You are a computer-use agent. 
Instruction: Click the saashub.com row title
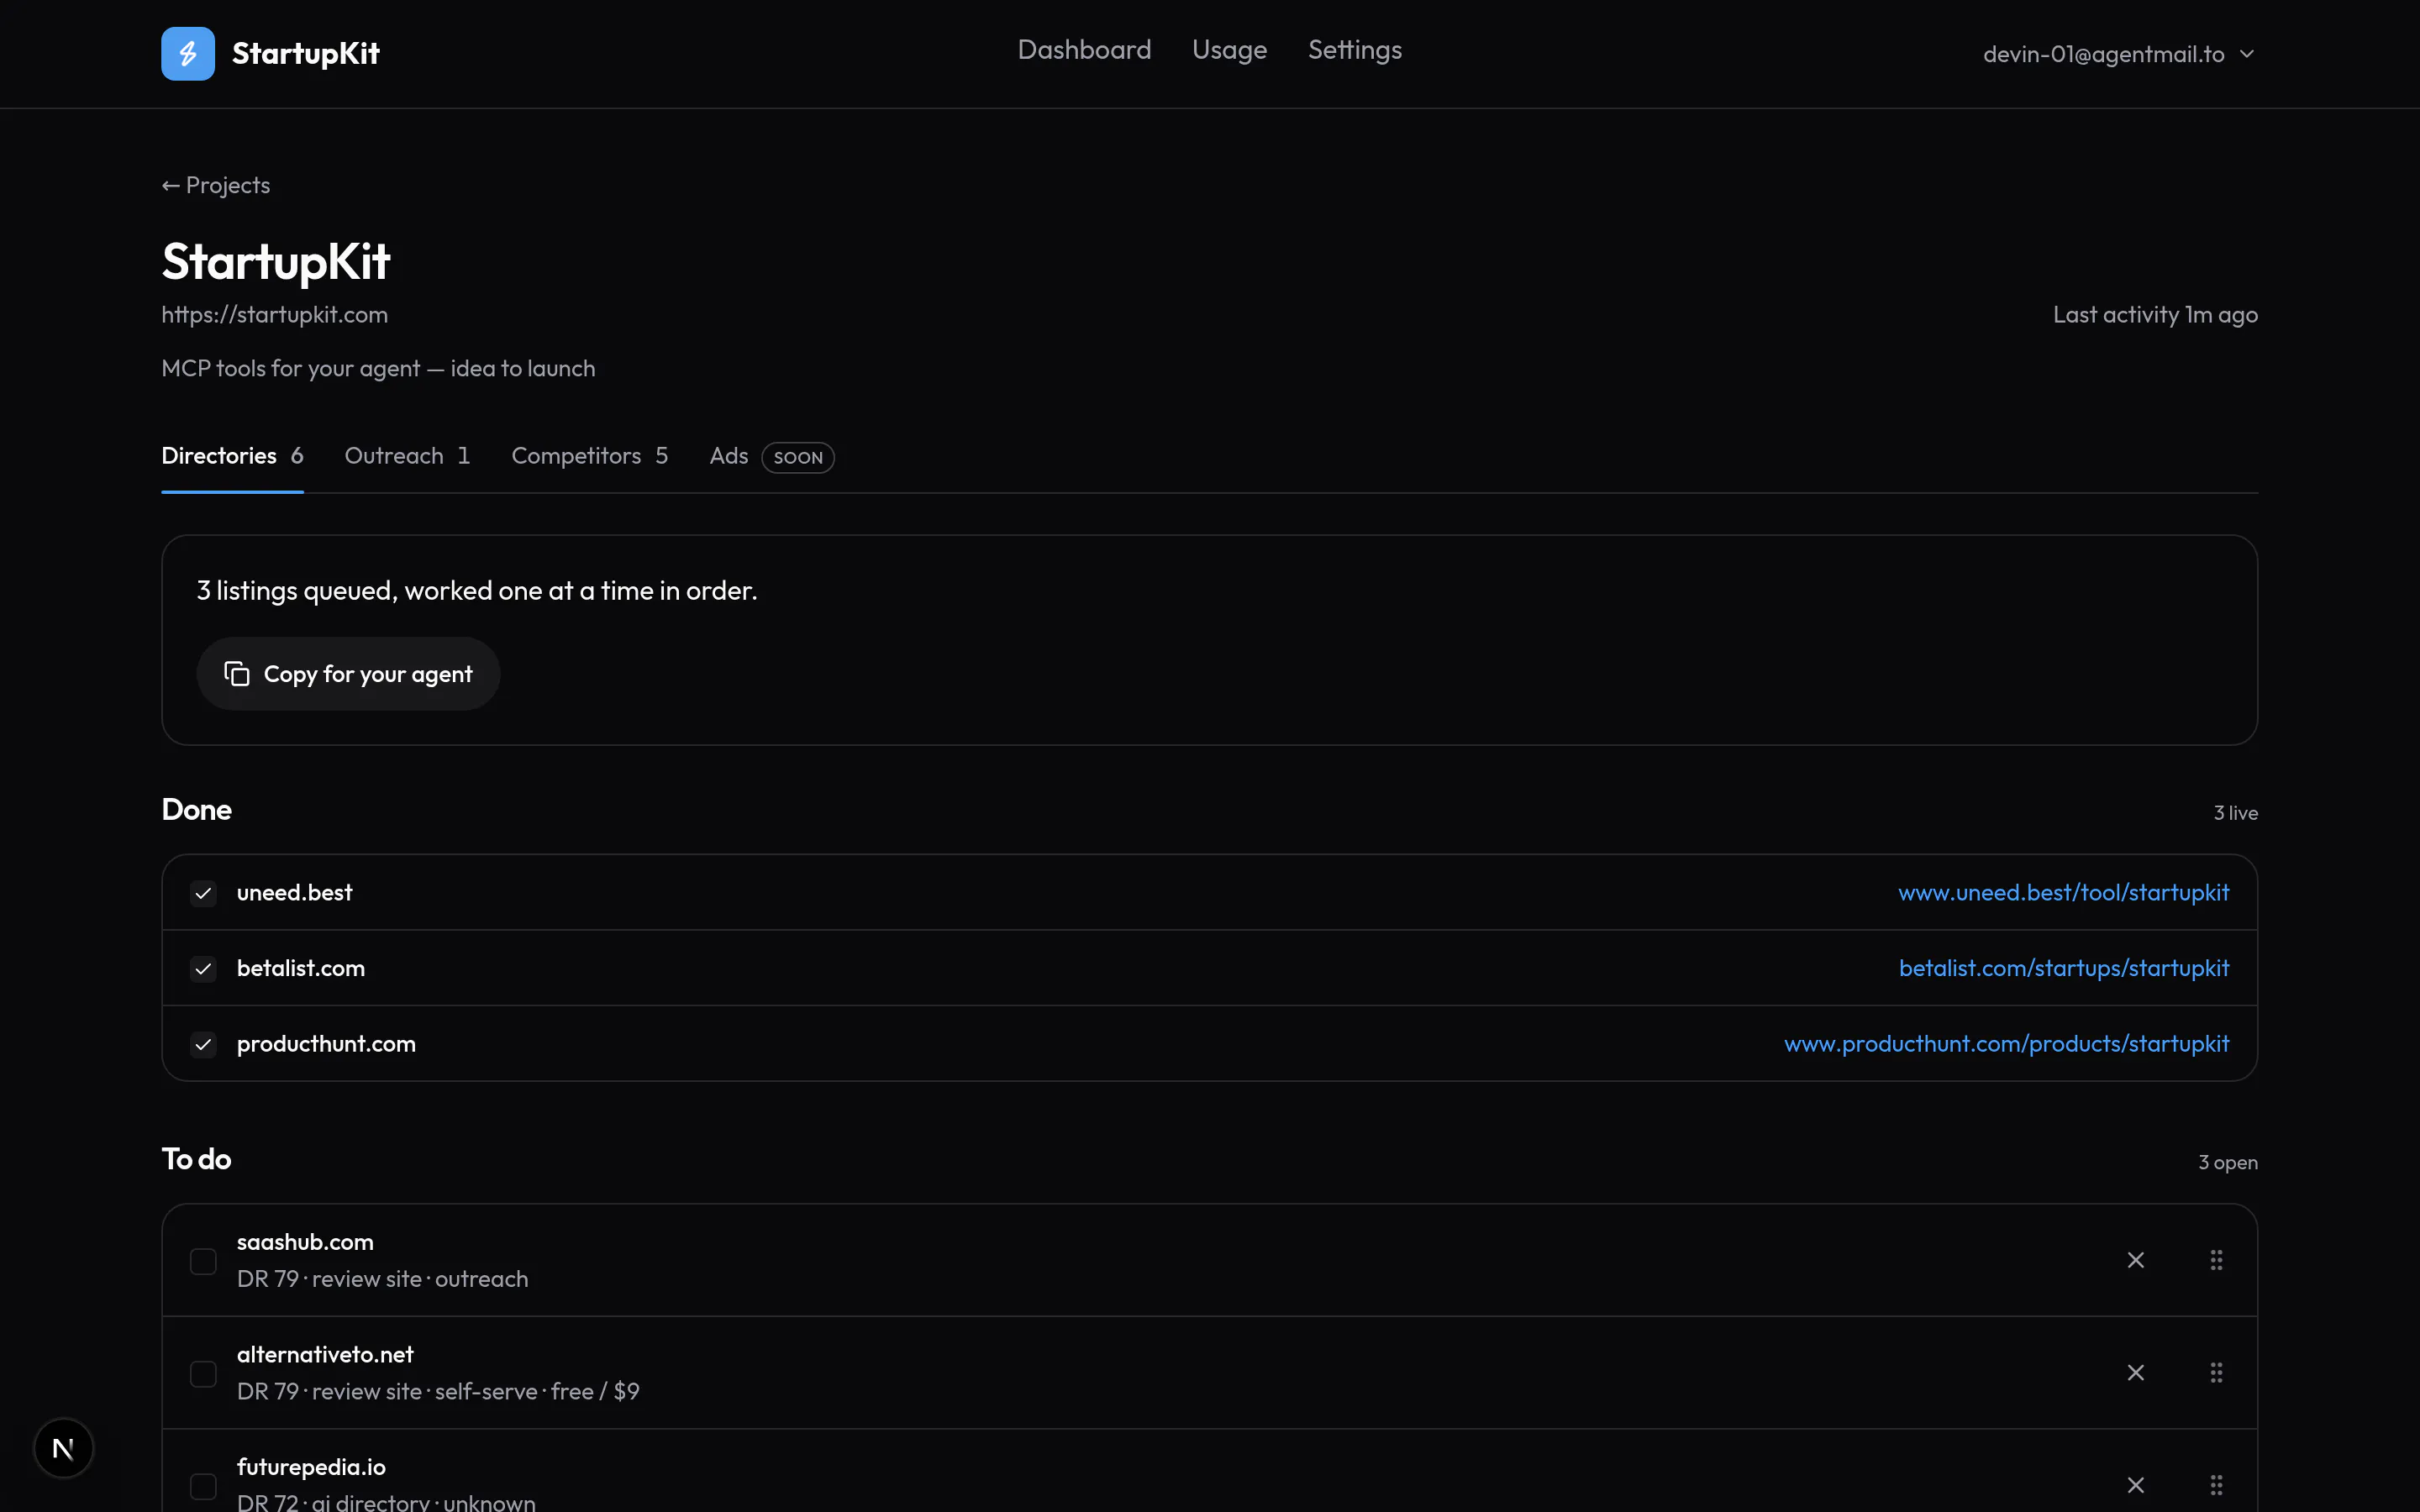click(305, 1242)
